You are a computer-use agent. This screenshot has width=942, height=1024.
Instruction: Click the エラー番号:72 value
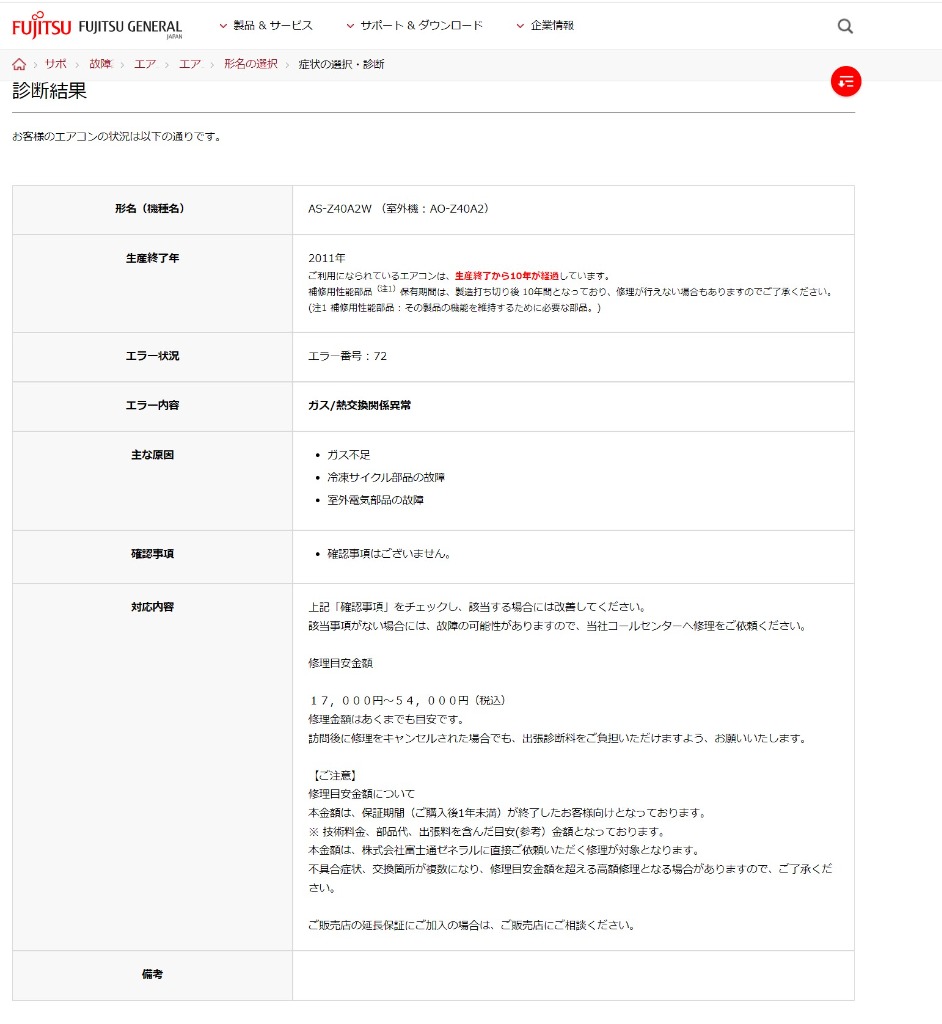[x=348, y=357]
